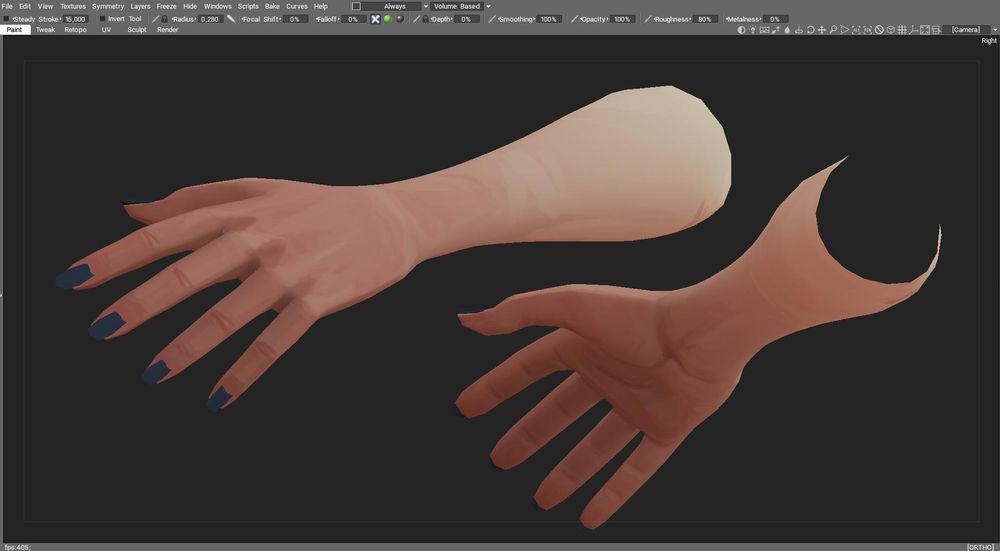This screenshot has height=551, width=1000.
Task: Open the Always dropdown
Action: click(x=395, y=6)
